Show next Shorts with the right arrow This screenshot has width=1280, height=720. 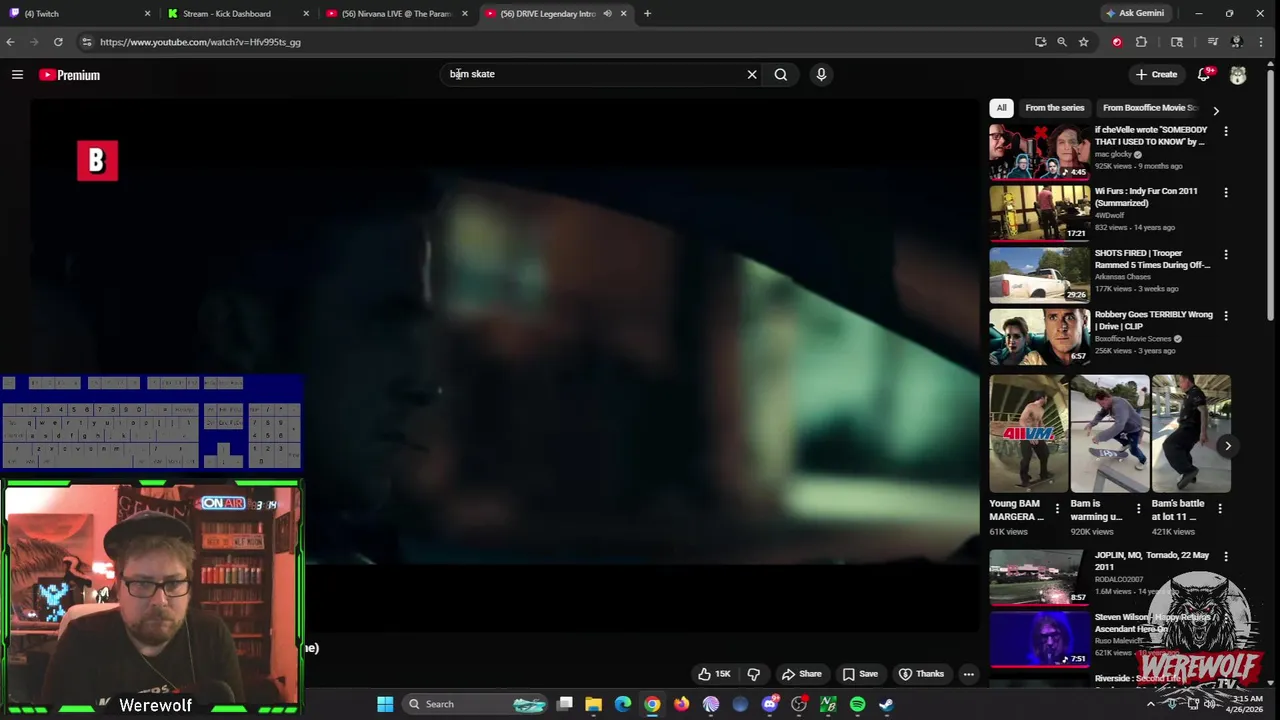(x=1227, y=446)
